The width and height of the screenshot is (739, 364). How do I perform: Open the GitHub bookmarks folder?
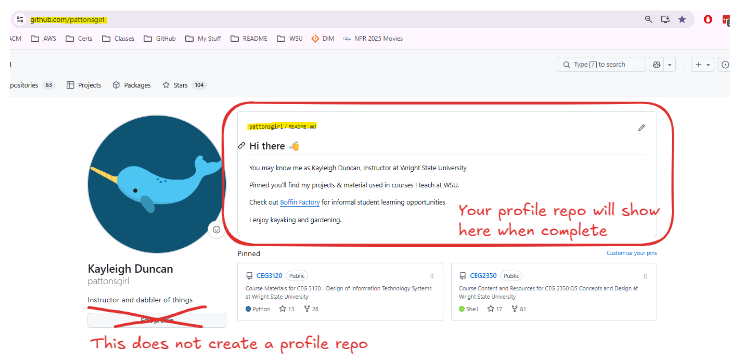(160, 39)
